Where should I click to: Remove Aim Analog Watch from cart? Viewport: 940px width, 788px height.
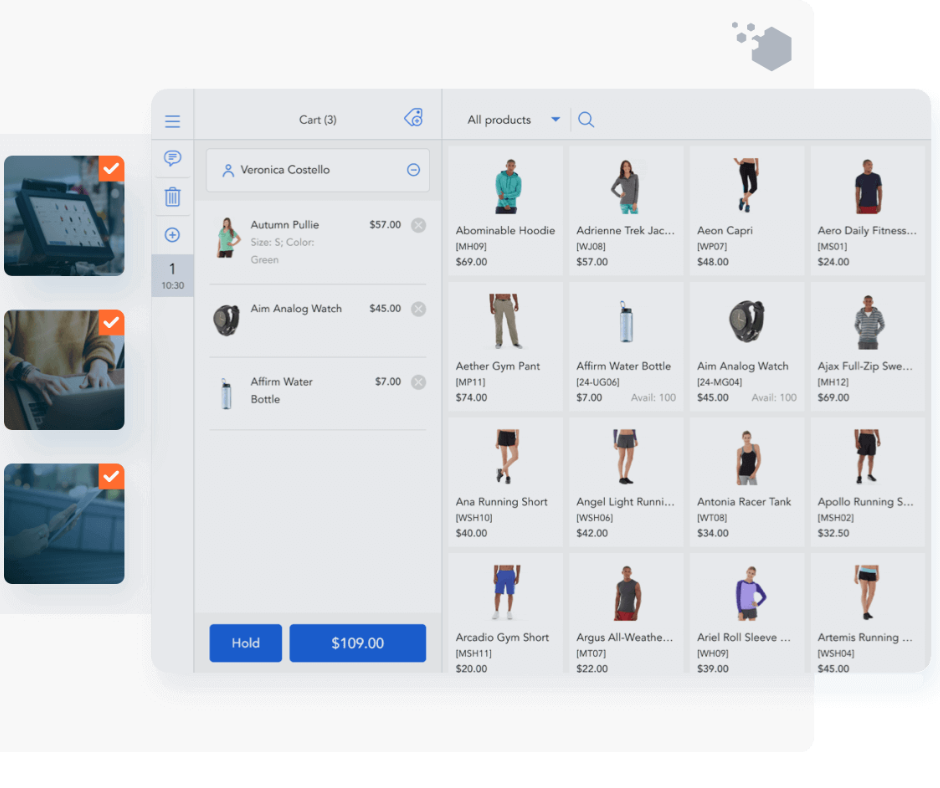click(x=418, y=309)
